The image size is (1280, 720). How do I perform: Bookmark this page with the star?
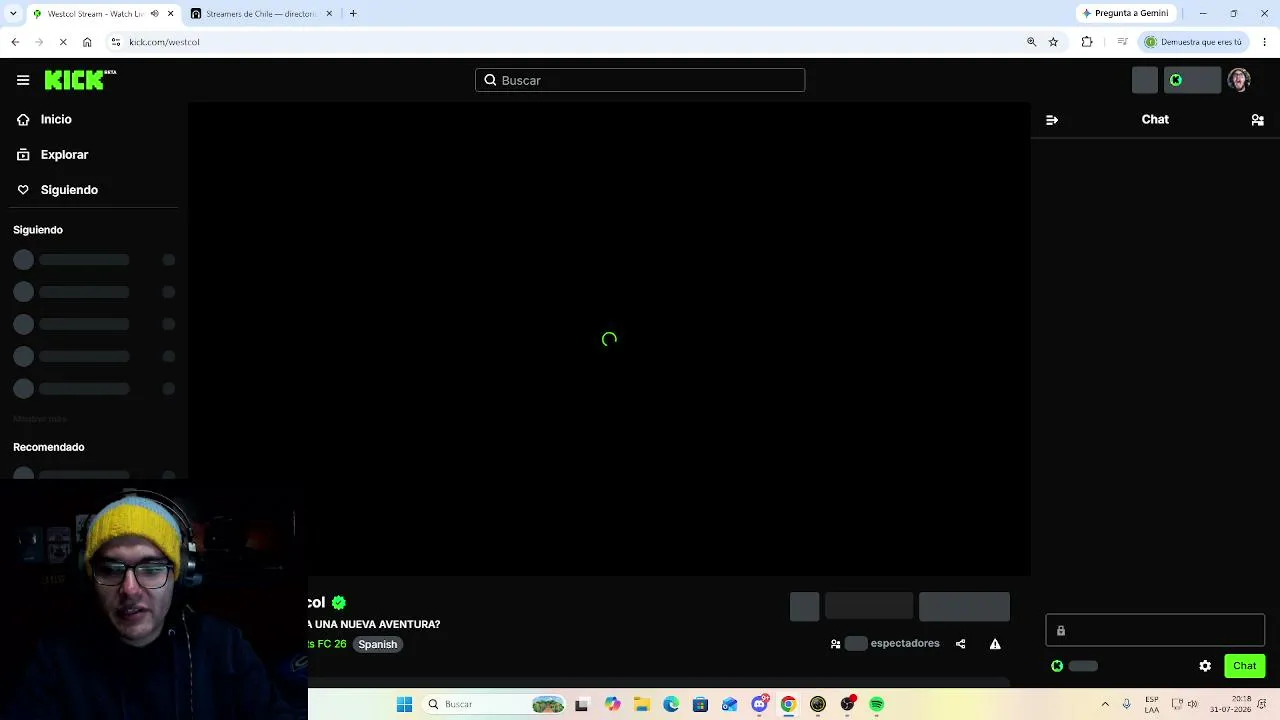(1053, 42)
